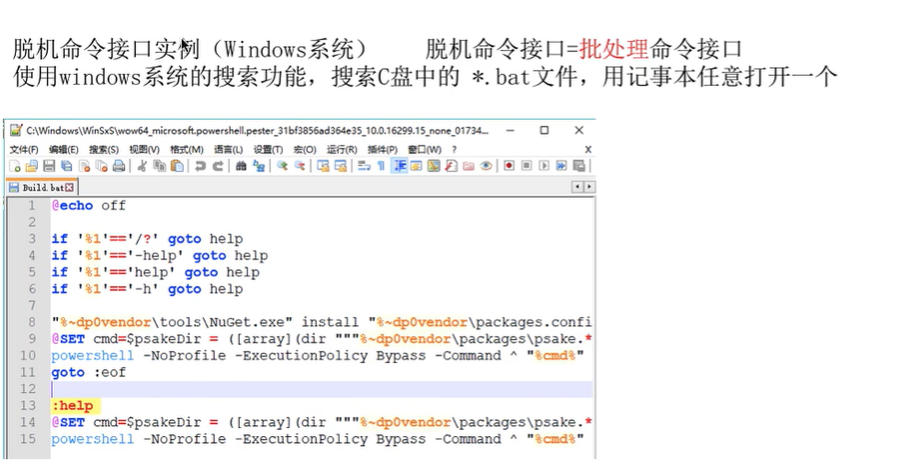Click the Synchronize horizontal scrolling icon
The width and height of the screenshot is (918, 467).
click(340, 166)
